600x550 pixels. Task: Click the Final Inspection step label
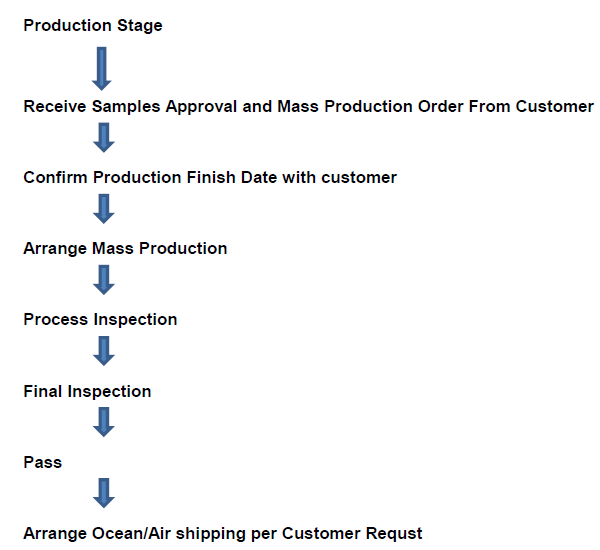tap(87, 391)
